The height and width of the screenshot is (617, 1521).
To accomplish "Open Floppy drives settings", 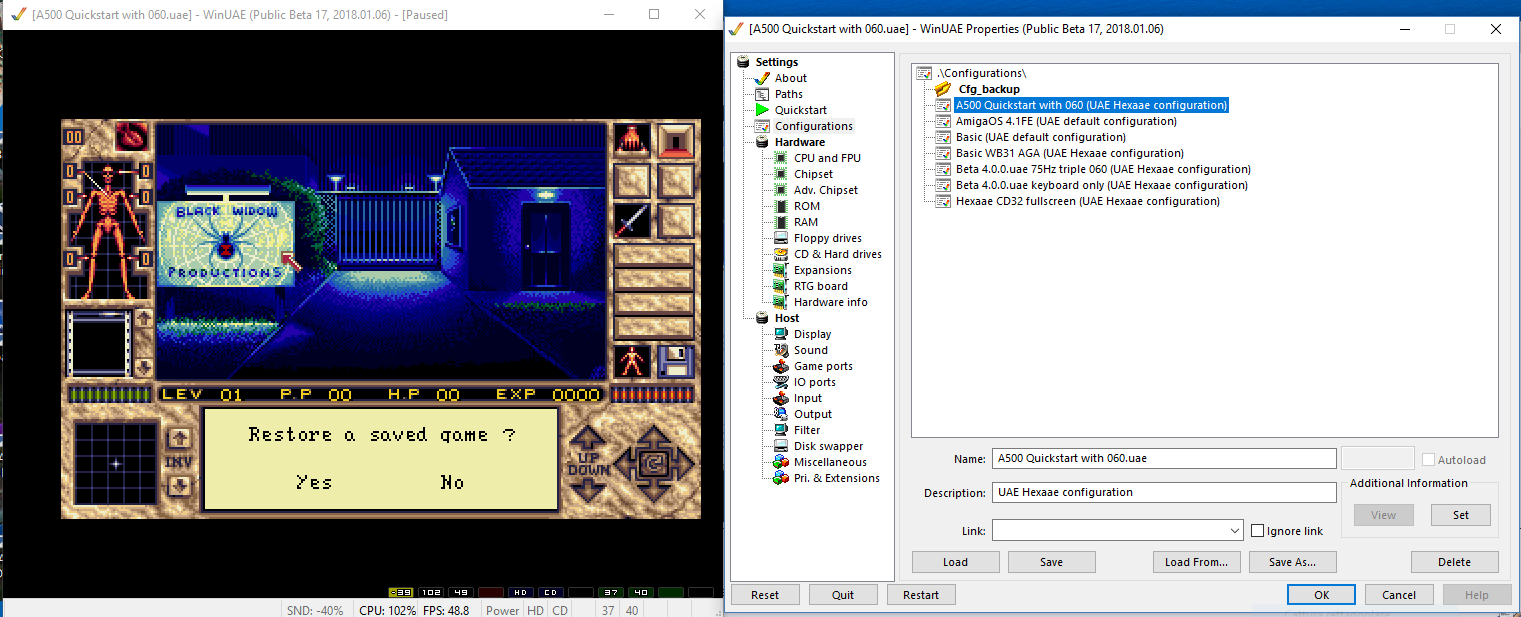I will pos(827,238).
